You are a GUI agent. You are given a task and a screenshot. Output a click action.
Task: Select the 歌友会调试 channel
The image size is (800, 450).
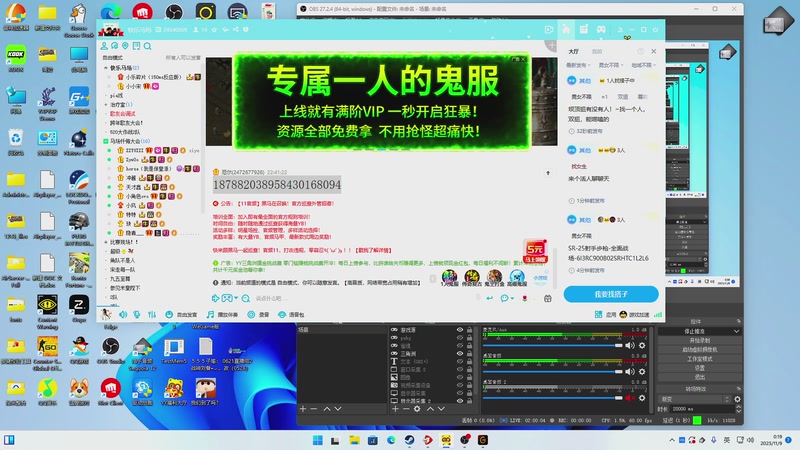tap(123, 114)
